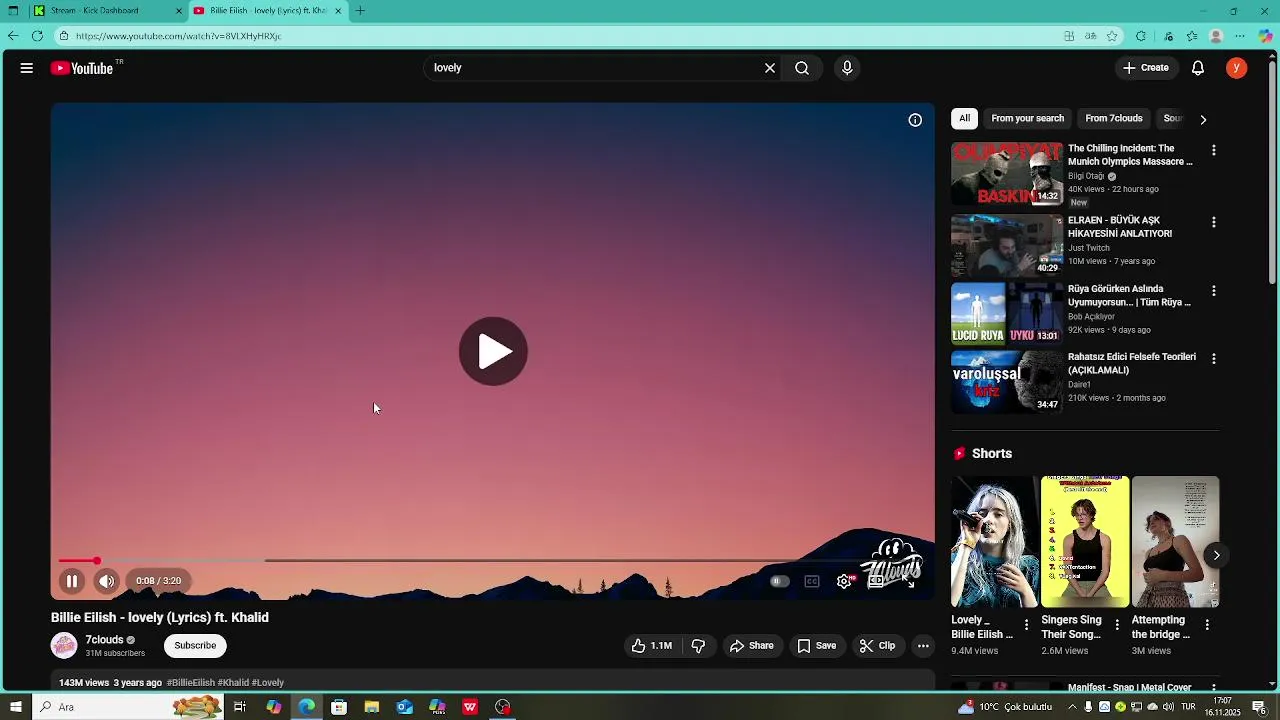Open options for Rüya Görürken video
1280x720 pixels.
coord(1214,291)
